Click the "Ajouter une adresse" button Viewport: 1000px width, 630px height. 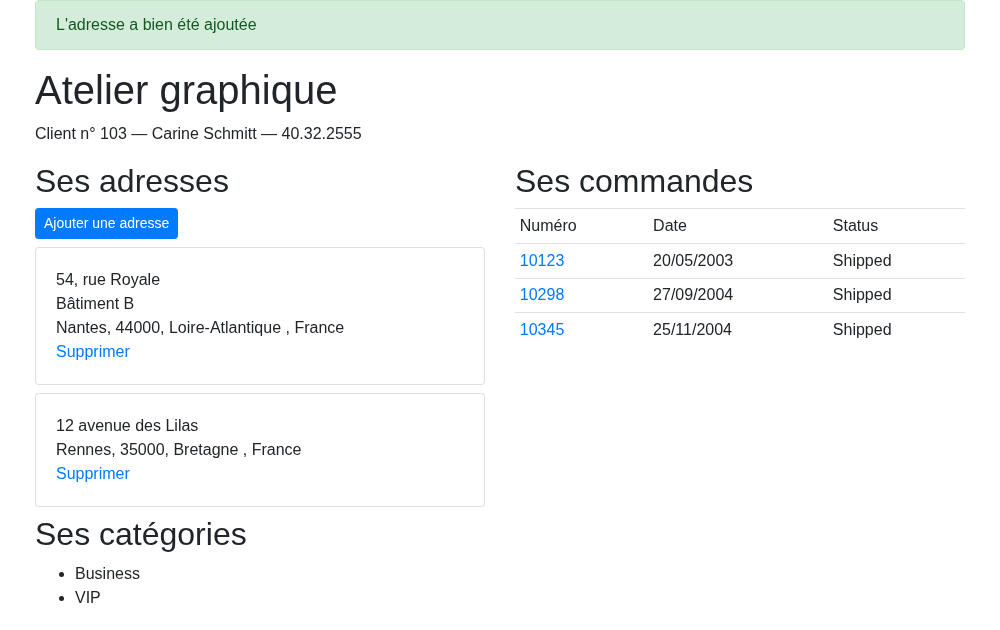pyautogui.click(x=107, y=223)
